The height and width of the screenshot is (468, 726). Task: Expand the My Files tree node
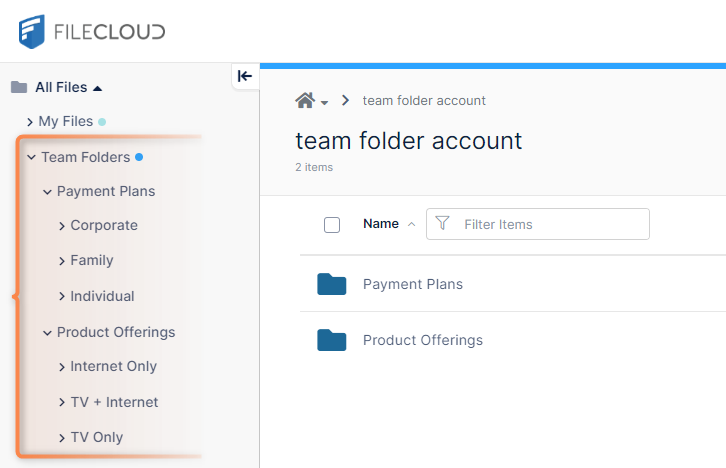pos(30,122)
